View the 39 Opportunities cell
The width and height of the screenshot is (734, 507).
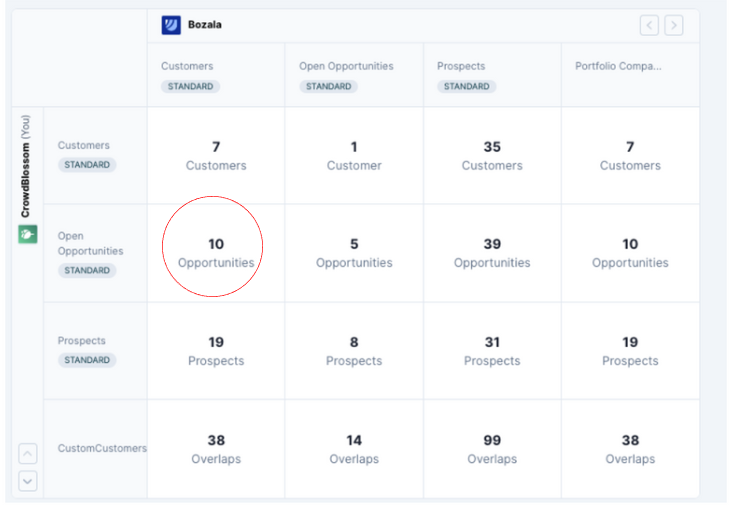492,253
